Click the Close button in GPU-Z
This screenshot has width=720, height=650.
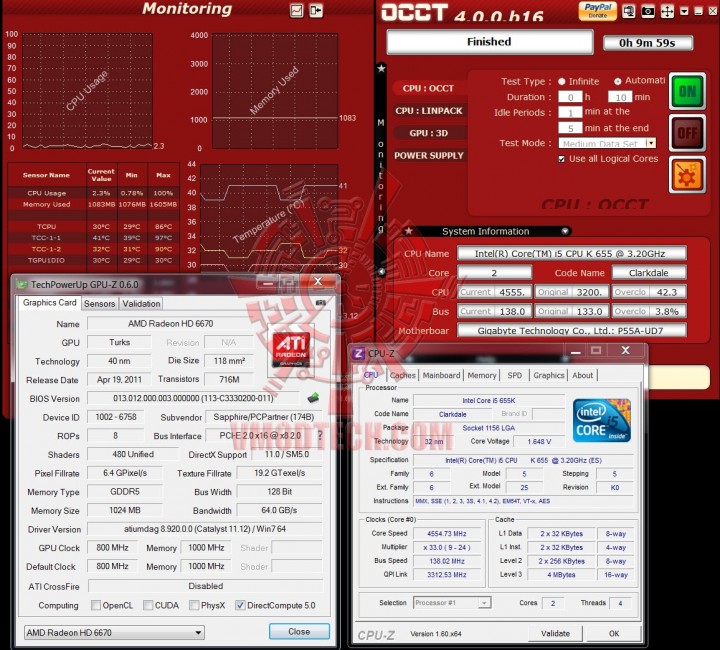(x=299, y=632)
